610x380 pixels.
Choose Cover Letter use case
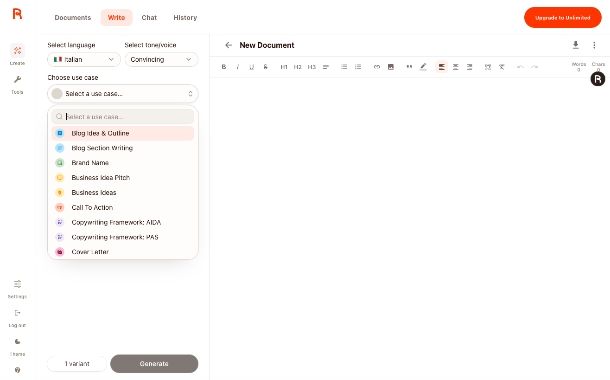pyautogui.click(x=123, y=252)
